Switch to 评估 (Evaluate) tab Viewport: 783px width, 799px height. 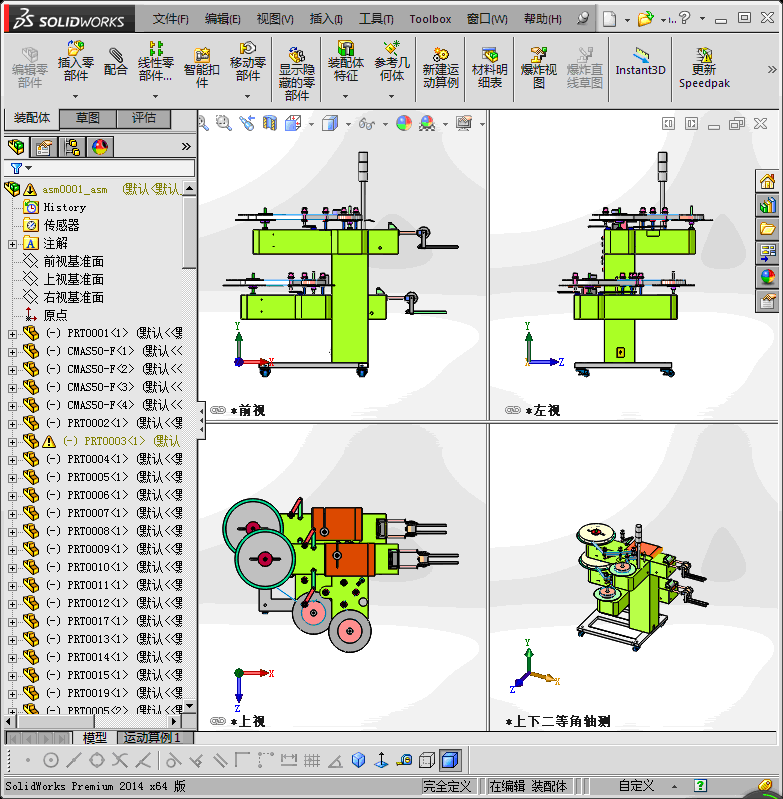pos(144,118)
